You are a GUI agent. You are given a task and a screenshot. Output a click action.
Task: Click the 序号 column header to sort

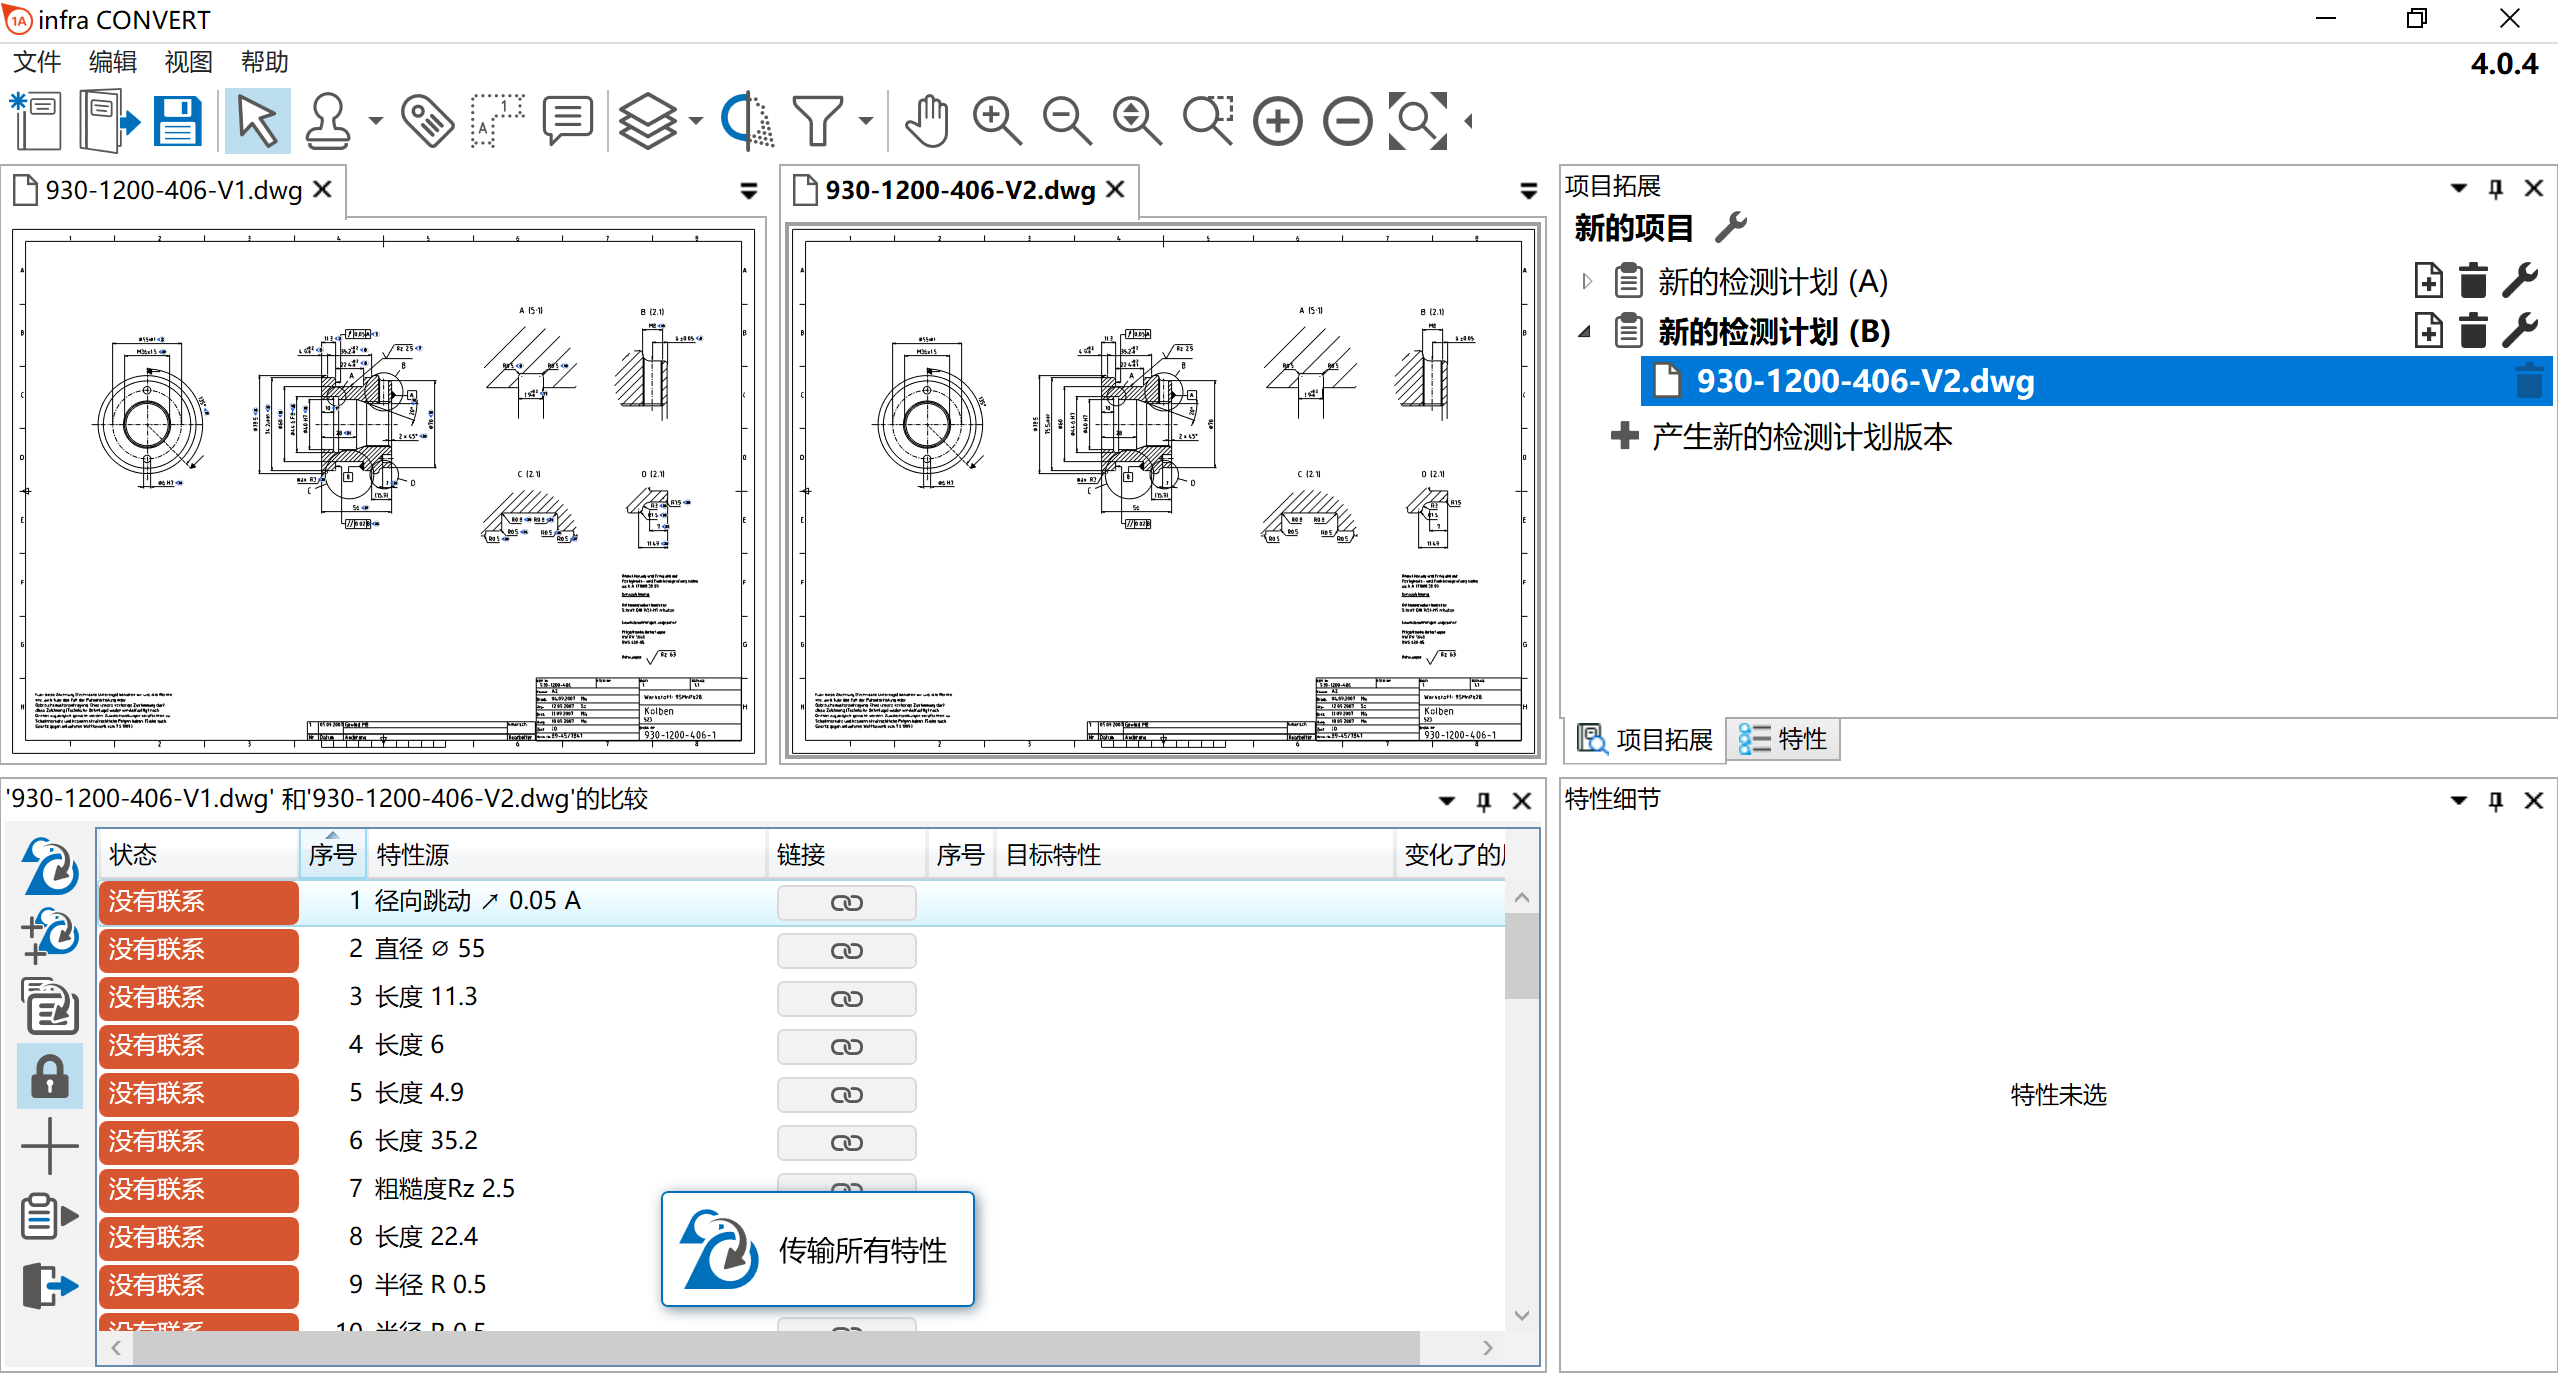332,854
